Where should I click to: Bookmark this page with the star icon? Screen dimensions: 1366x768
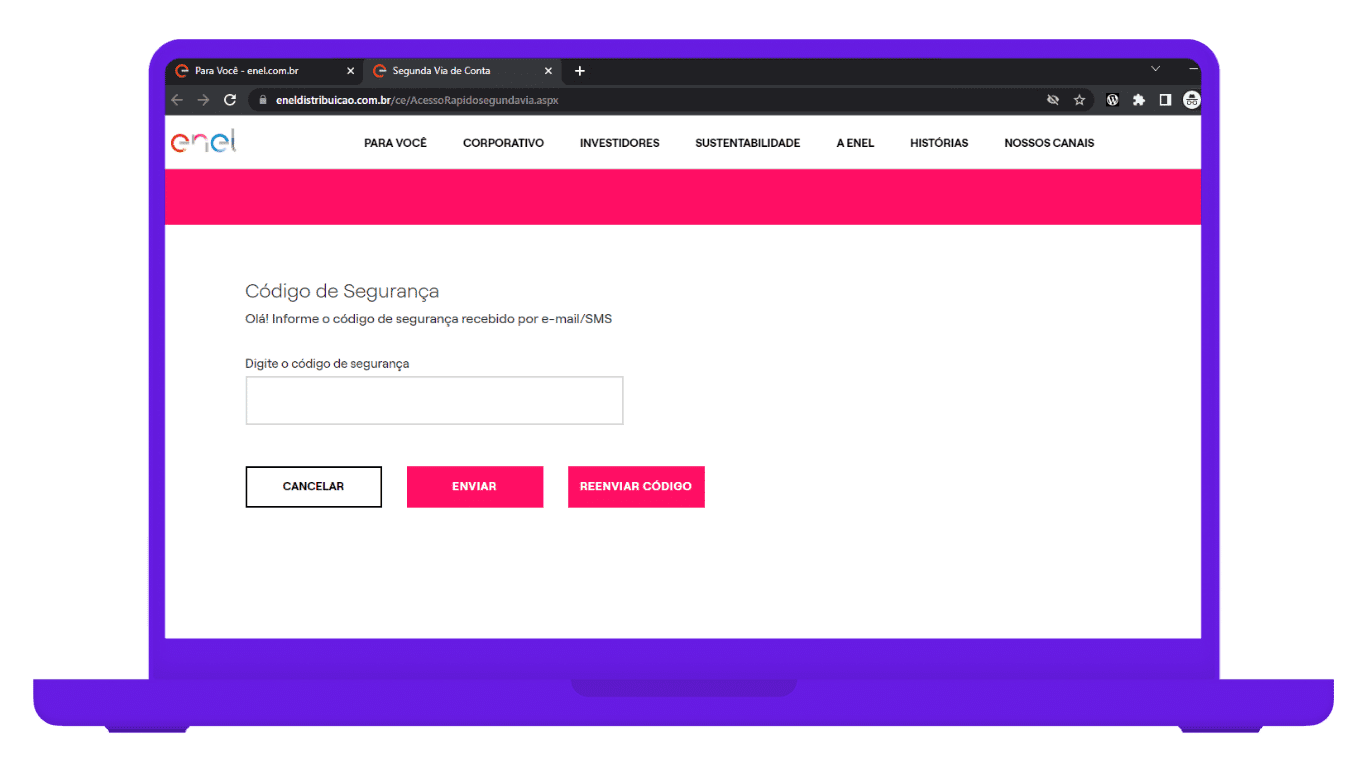click(1079, 100)
